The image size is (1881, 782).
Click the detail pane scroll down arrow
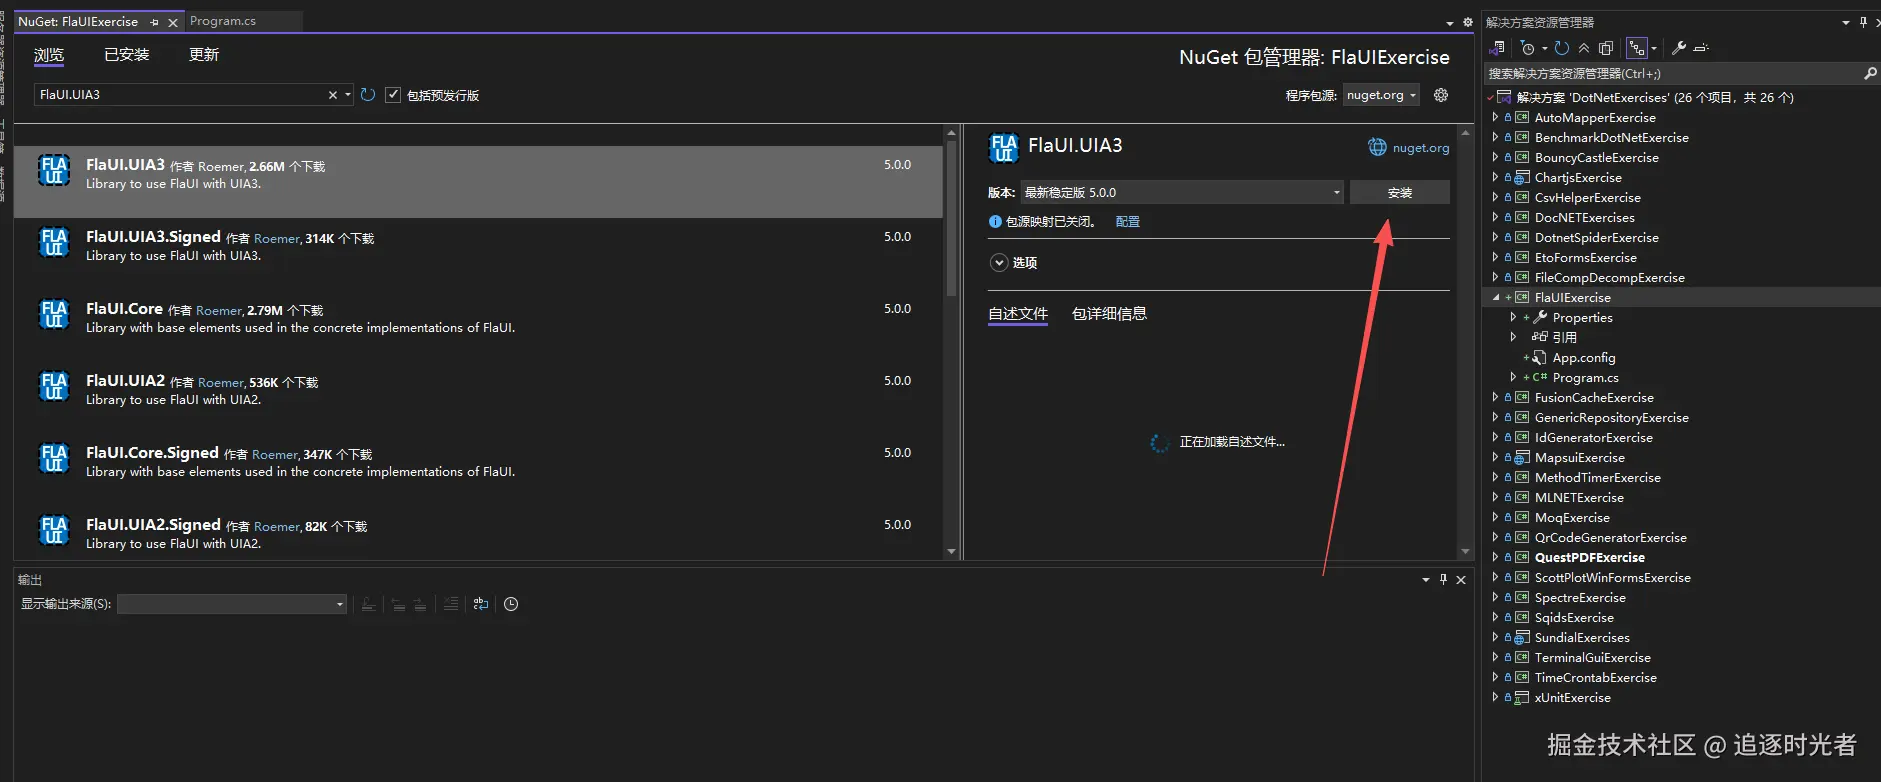tap(1465, 551)
